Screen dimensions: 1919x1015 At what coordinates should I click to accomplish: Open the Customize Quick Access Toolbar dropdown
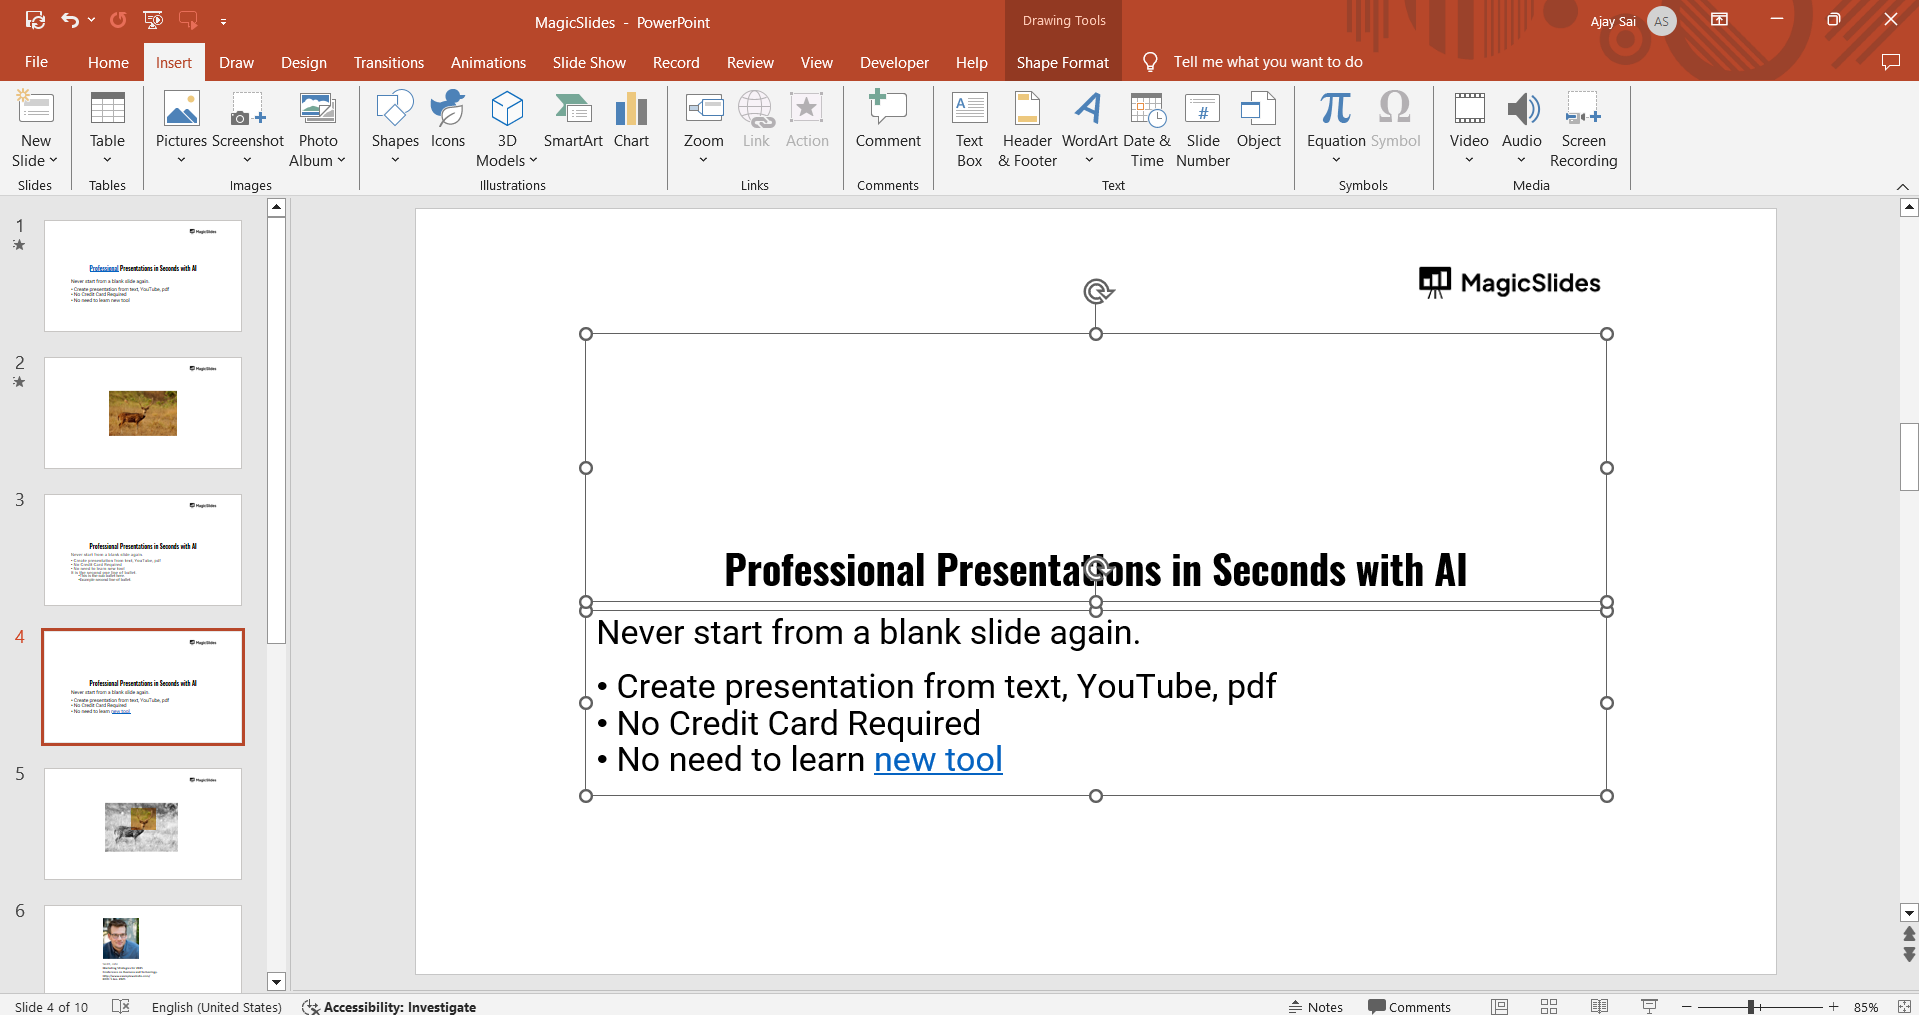click(223, 21)
